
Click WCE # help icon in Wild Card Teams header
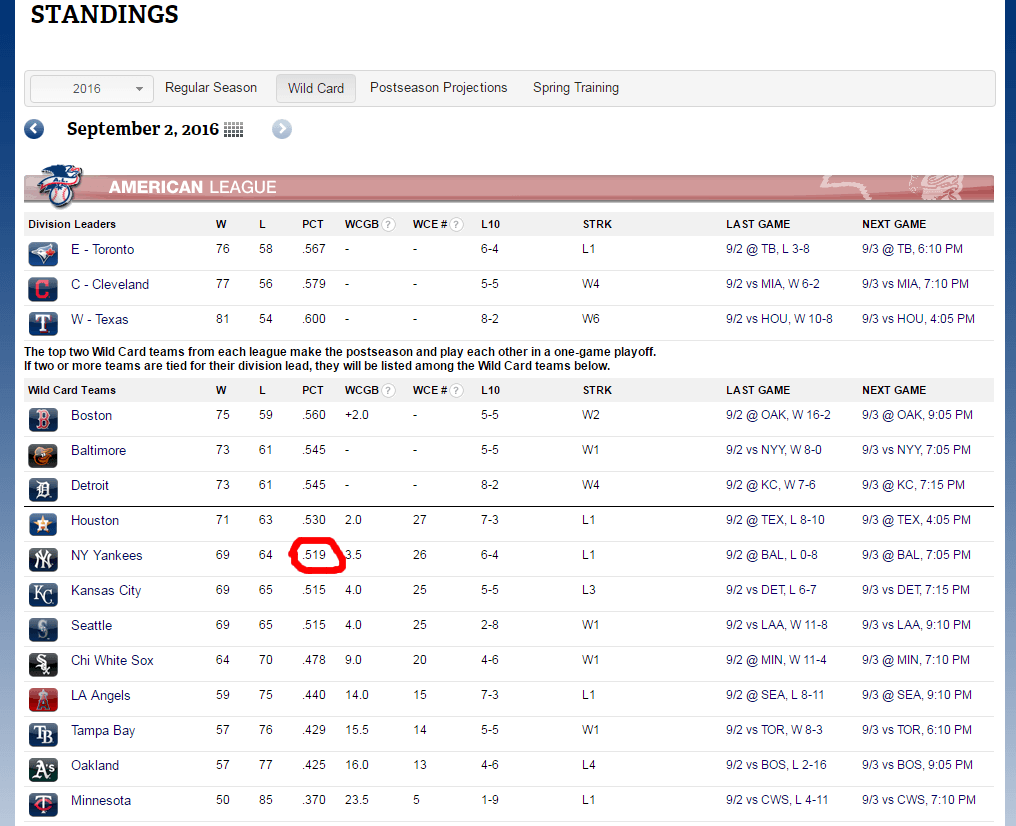[456, 391]
